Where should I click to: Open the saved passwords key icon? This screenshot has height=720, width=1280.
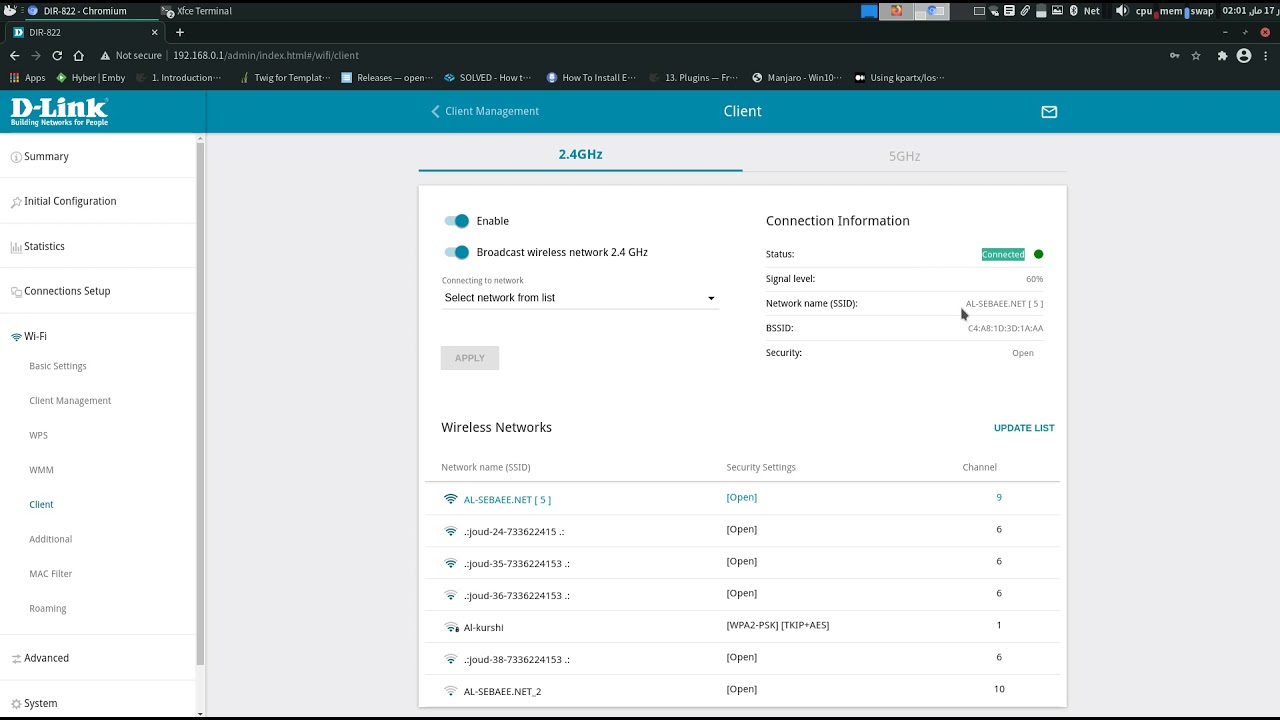[x=1174, y=56]
